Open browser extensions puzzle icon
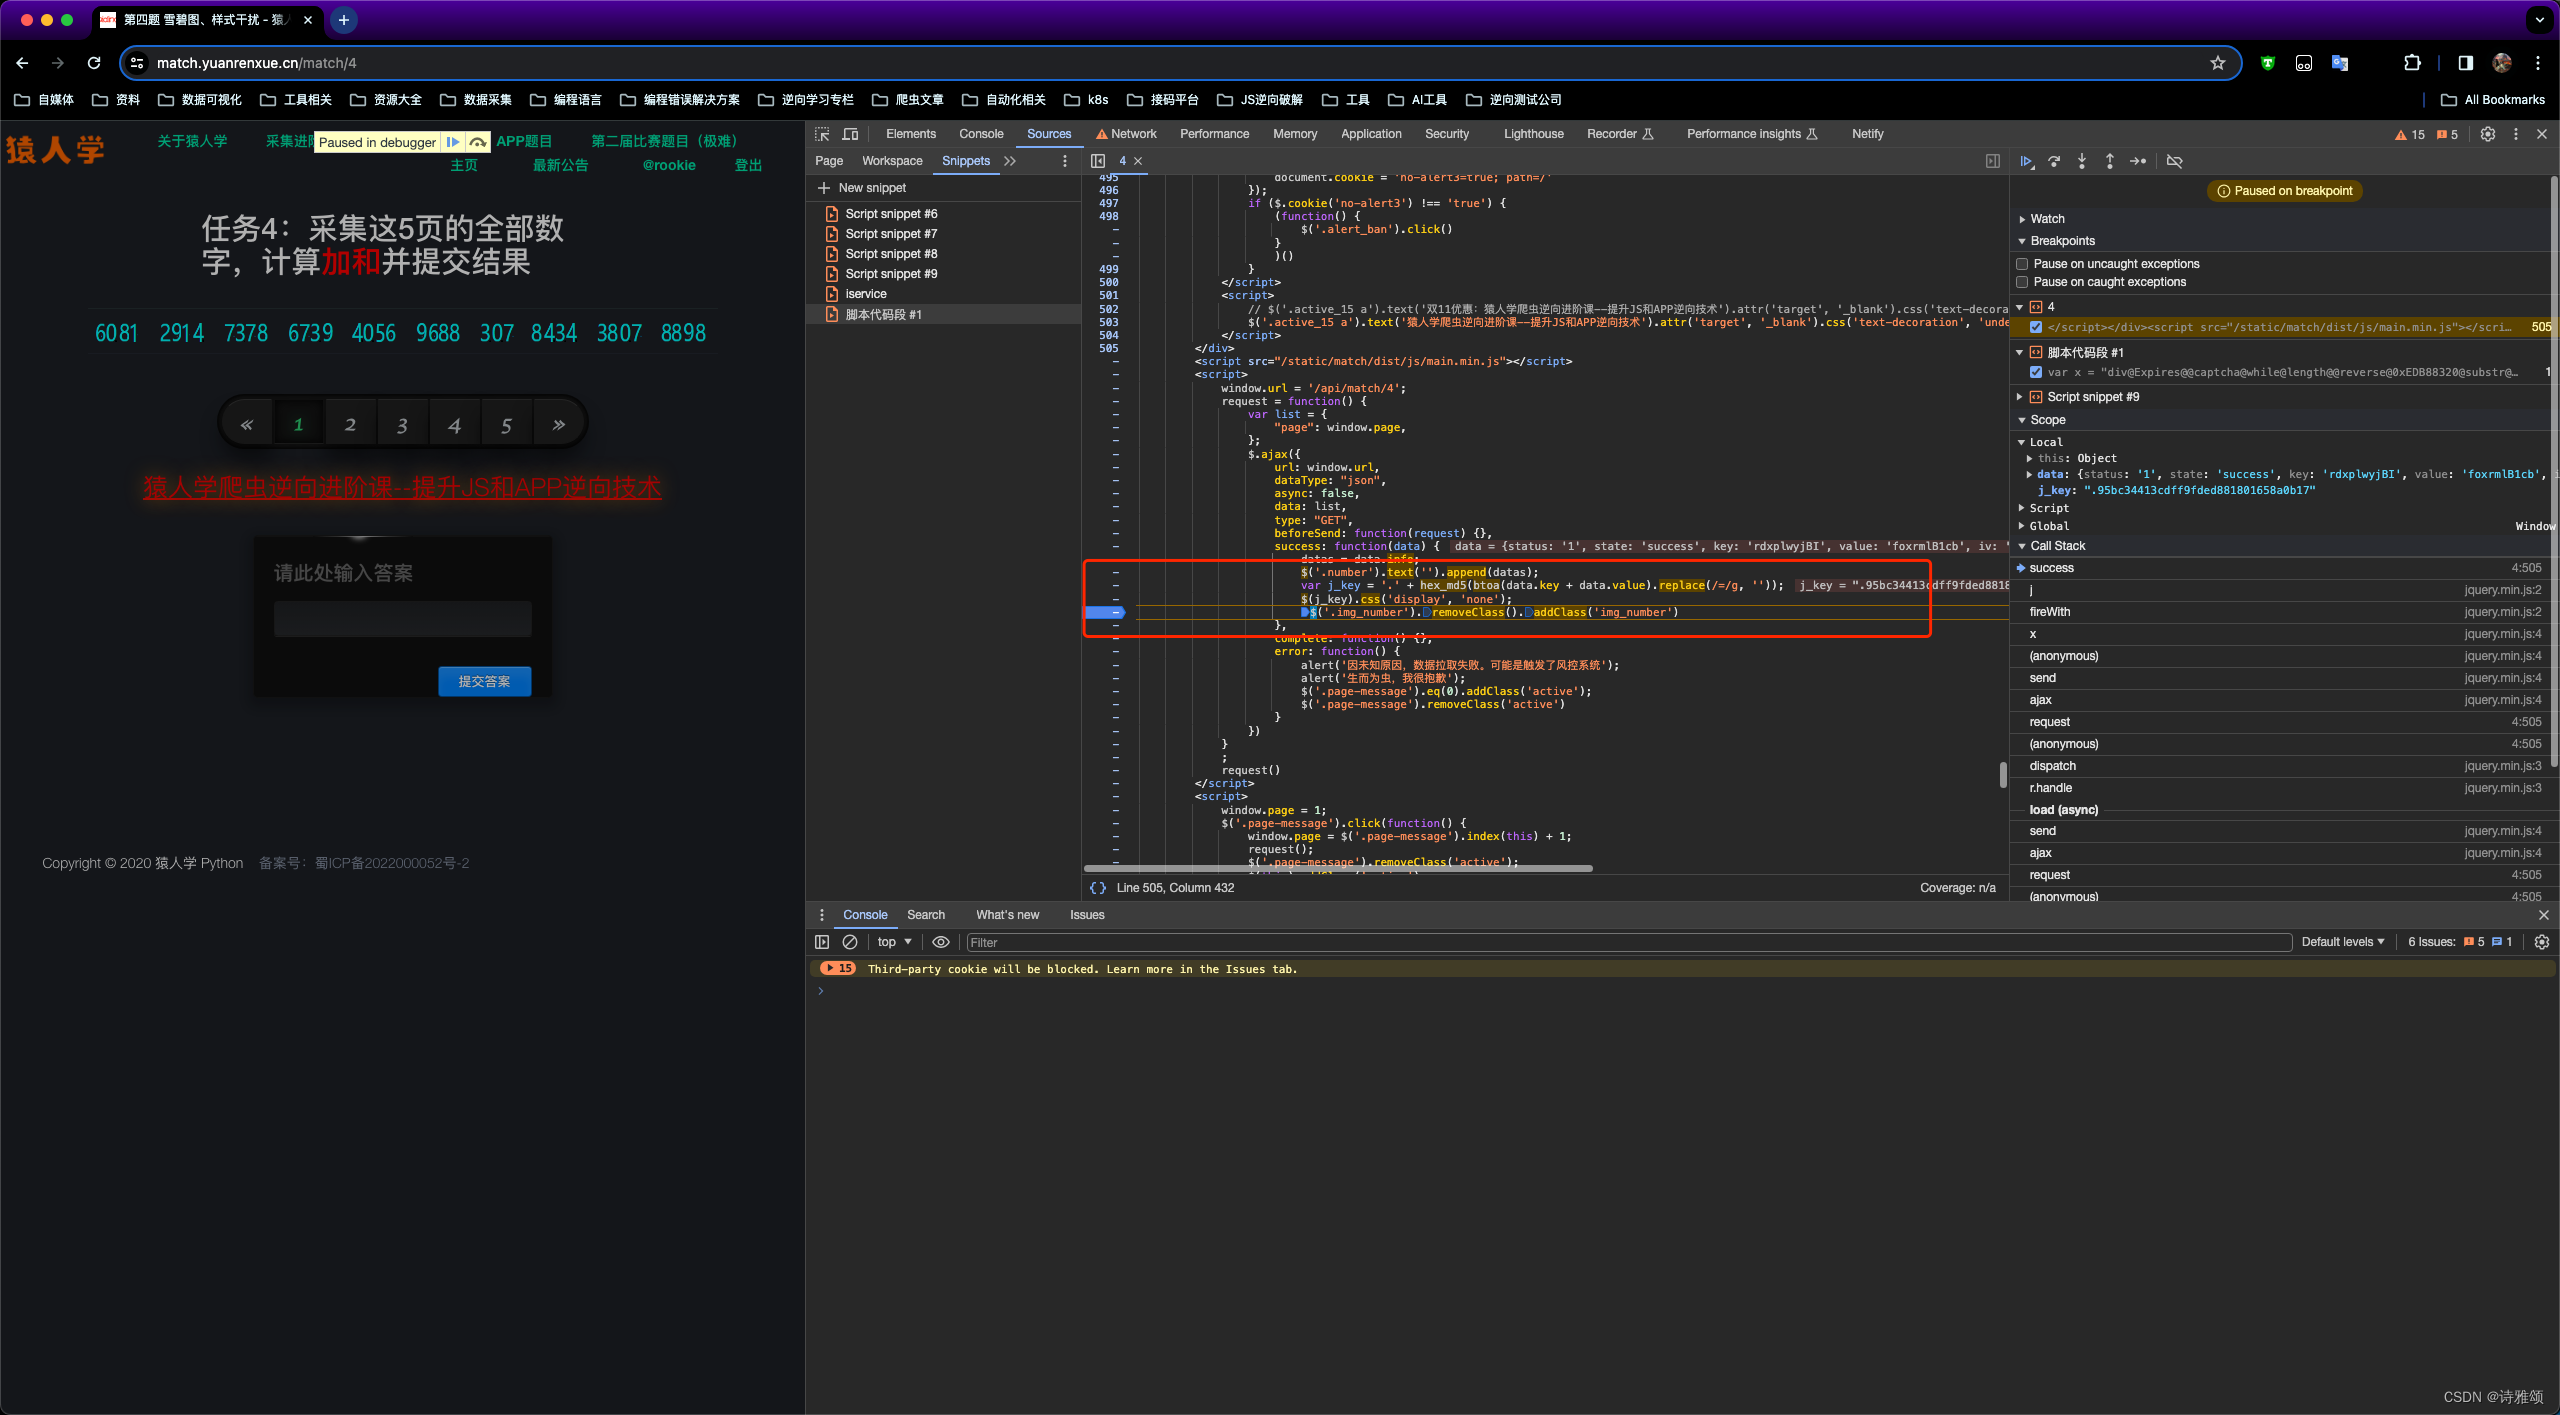The height and width of the screenshot is (1415, 2560). point(2412,63)
